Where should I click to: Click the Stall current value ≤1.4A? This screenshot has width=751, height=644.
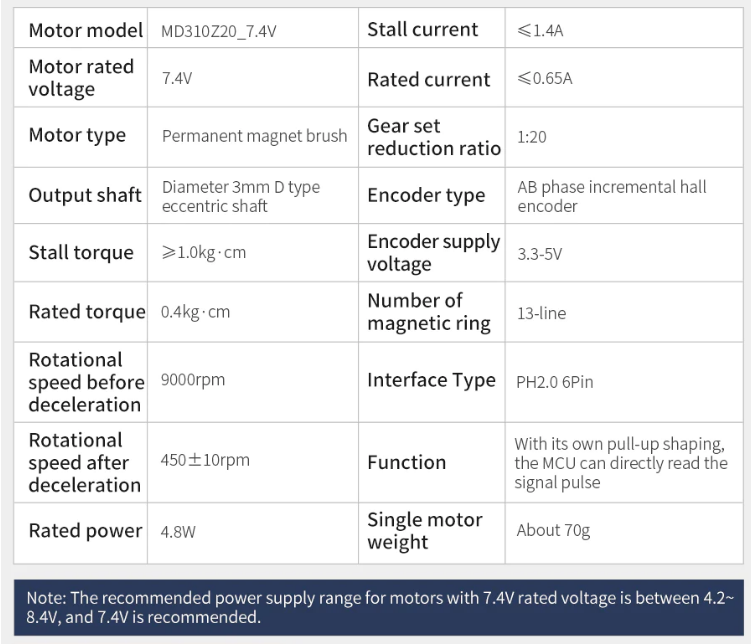click(x=540, y=31)
